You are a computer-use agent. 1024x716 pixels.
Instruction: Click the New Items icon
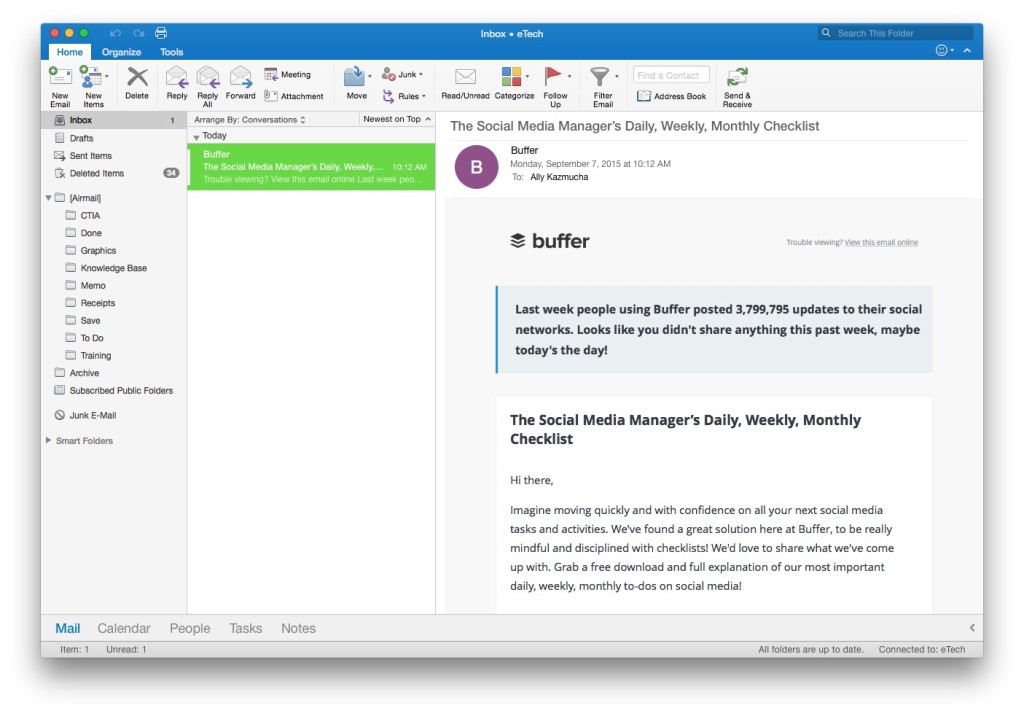pos(90,76)
